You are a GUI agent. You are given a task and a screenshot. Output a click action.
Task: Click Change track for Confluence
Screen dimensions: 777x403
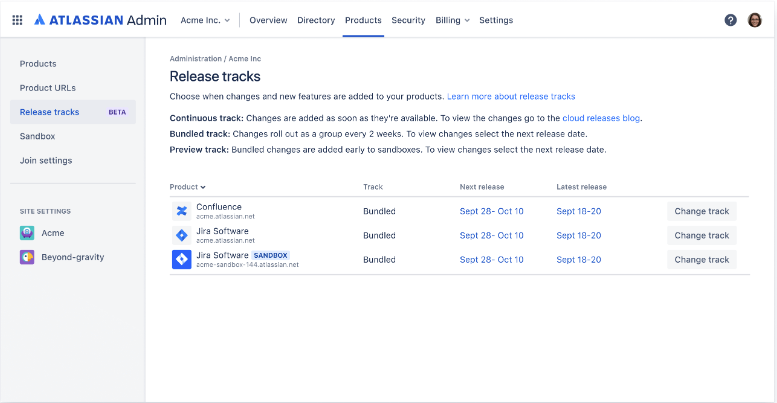tap(701, 211)
